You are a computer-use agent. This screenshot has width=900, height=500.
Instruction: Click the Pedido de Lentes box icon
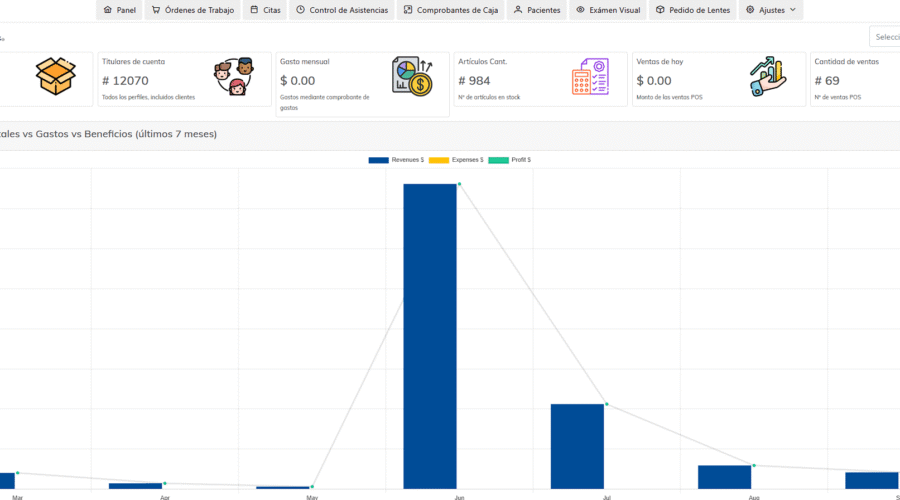coord(660,10)
